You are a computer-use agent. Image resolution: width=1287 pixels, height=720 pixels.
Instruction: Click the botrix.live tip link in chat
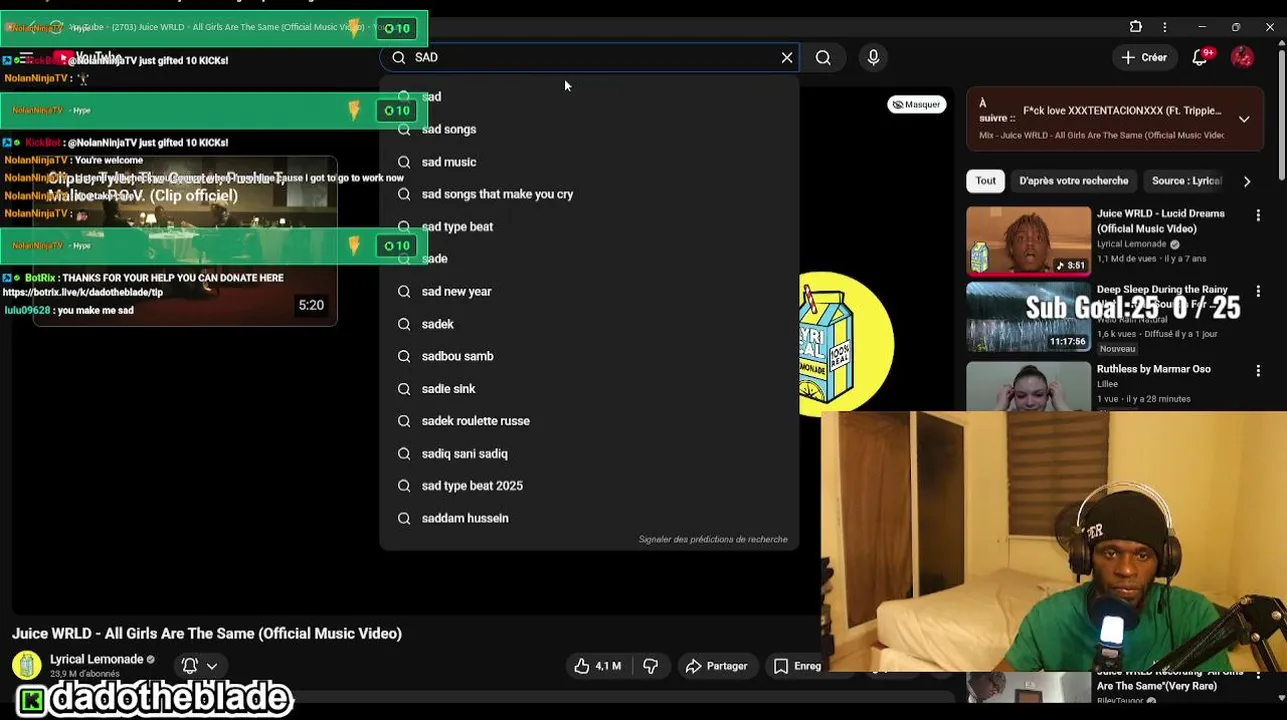[82, 292]
